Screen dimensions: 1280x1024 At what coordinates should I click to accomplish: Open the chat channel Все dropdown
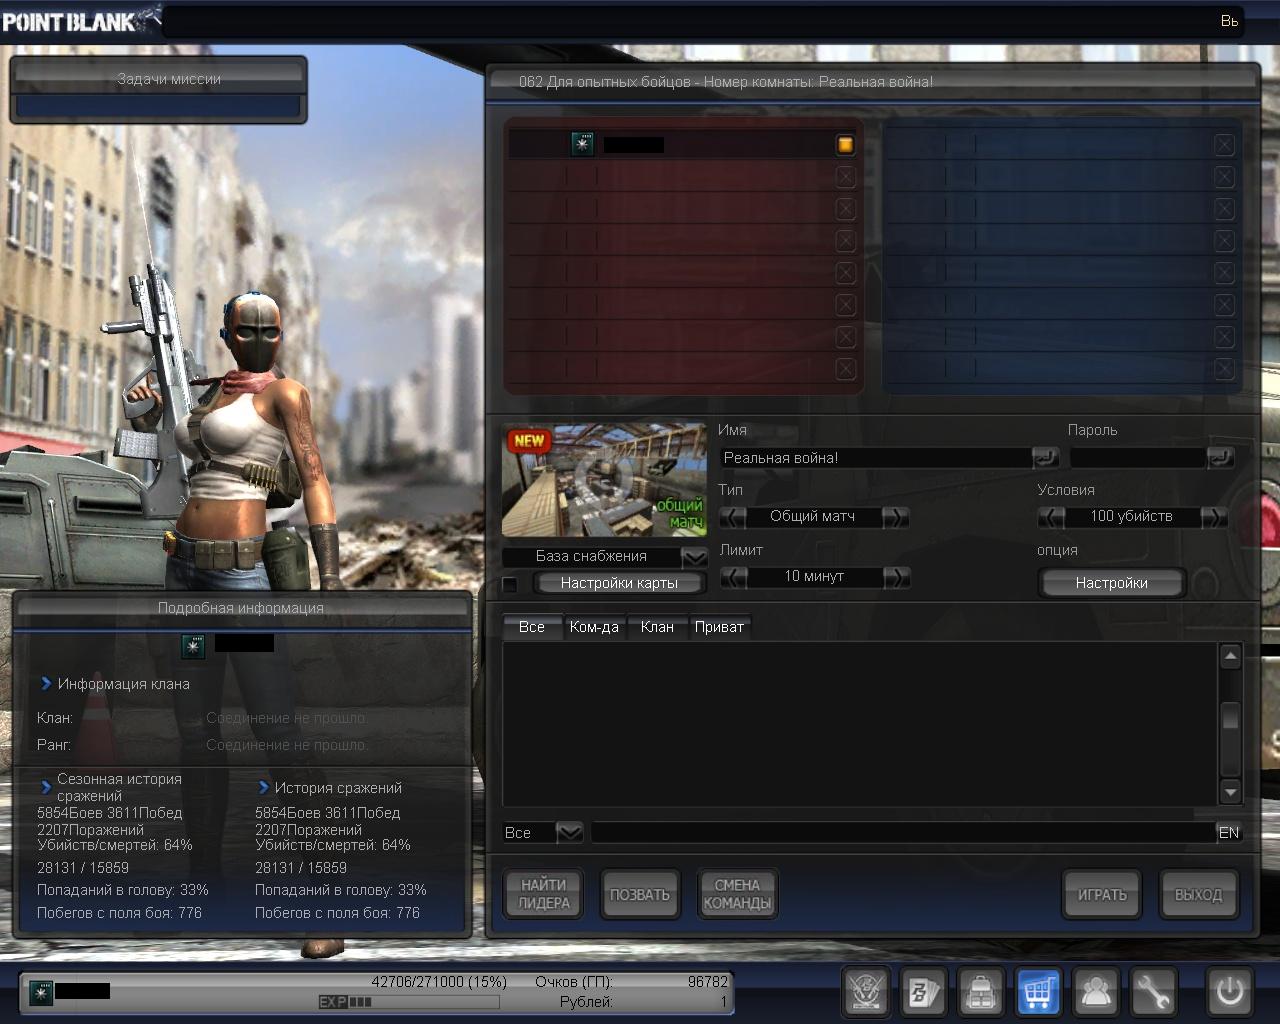(x=569, y=832)
